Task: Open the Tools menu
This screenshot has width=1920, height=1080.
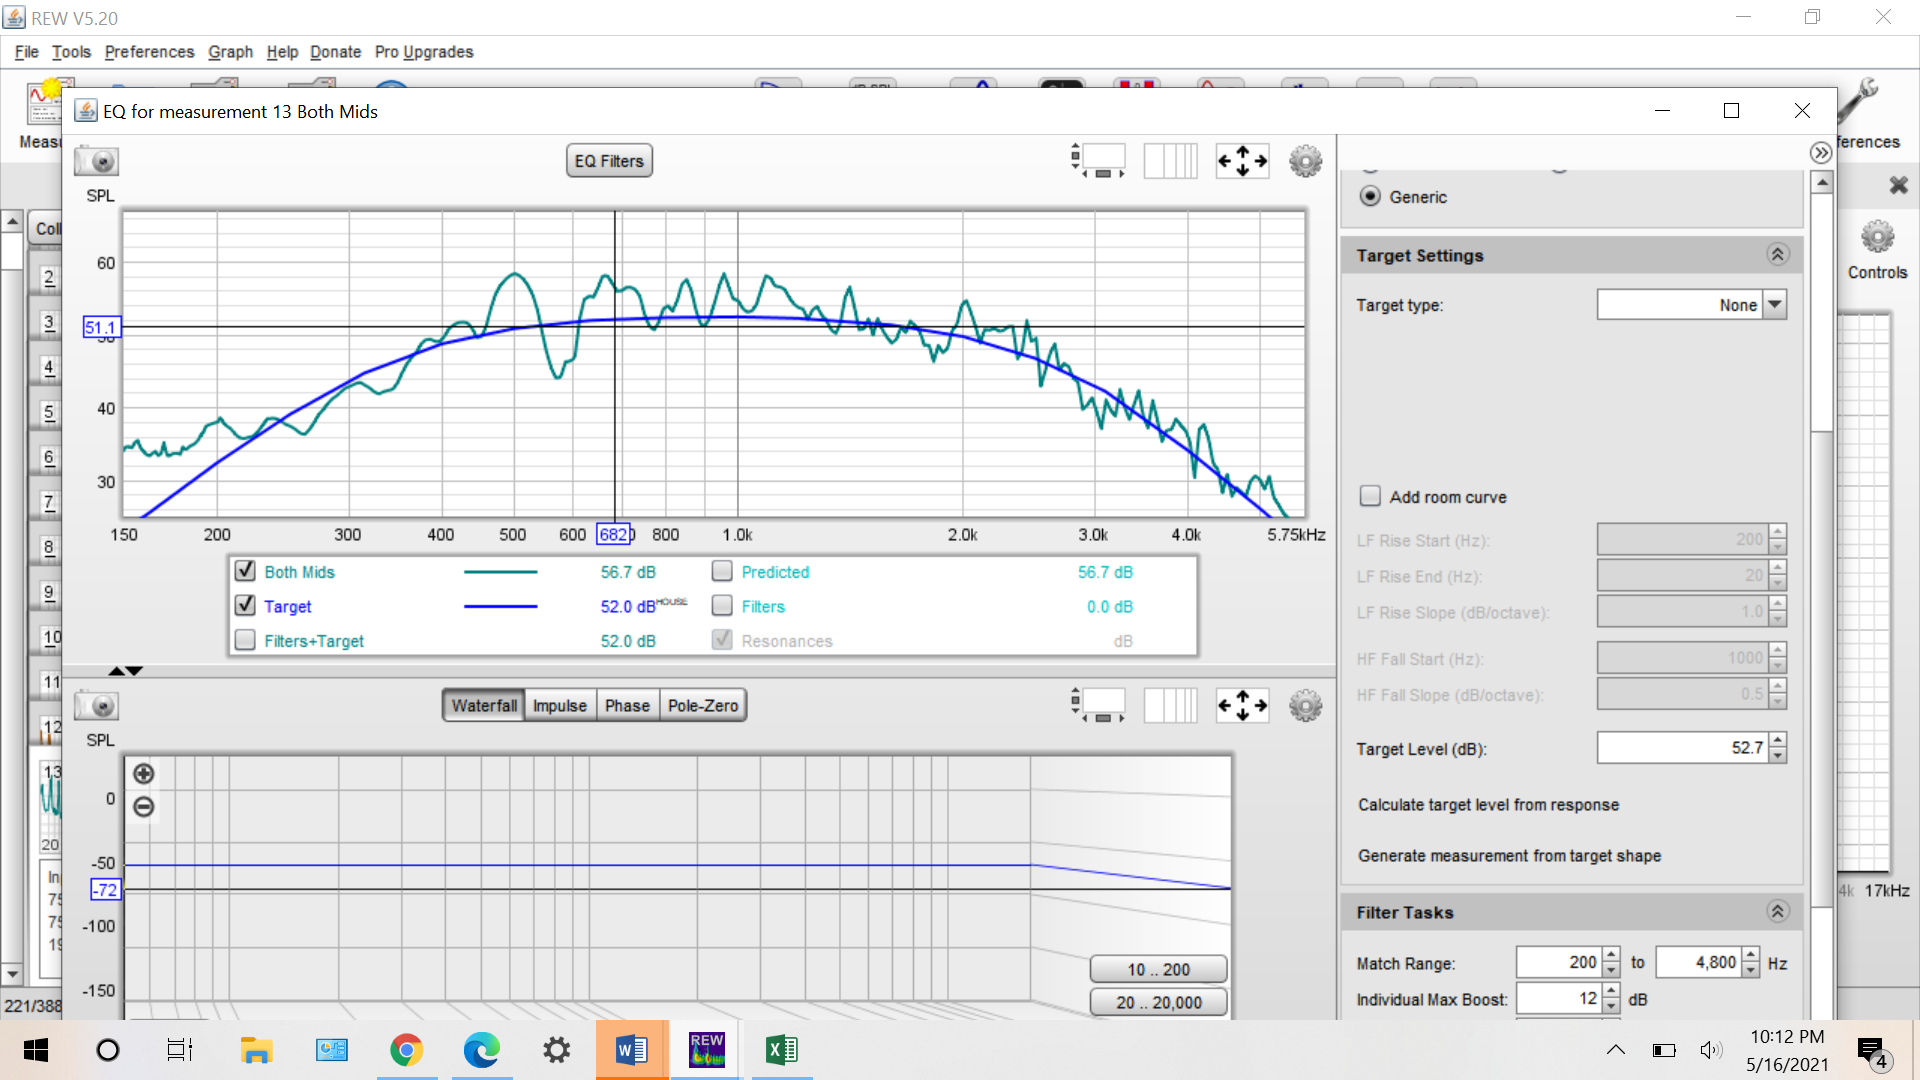Action: 71,52
